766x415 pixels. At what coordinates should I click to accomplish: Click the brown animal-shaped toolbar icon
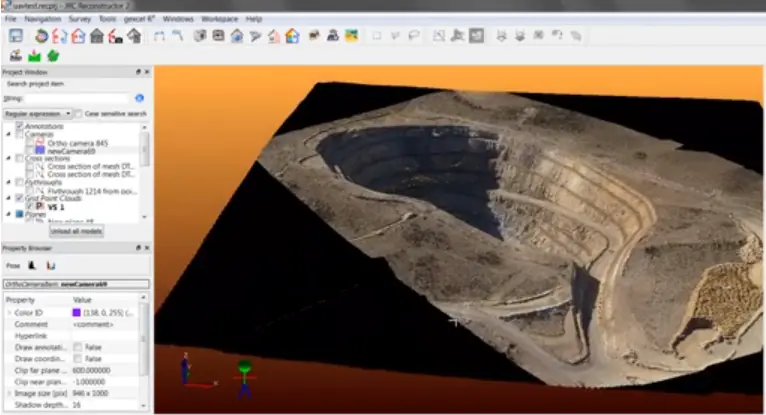click(x=314, y=35)
